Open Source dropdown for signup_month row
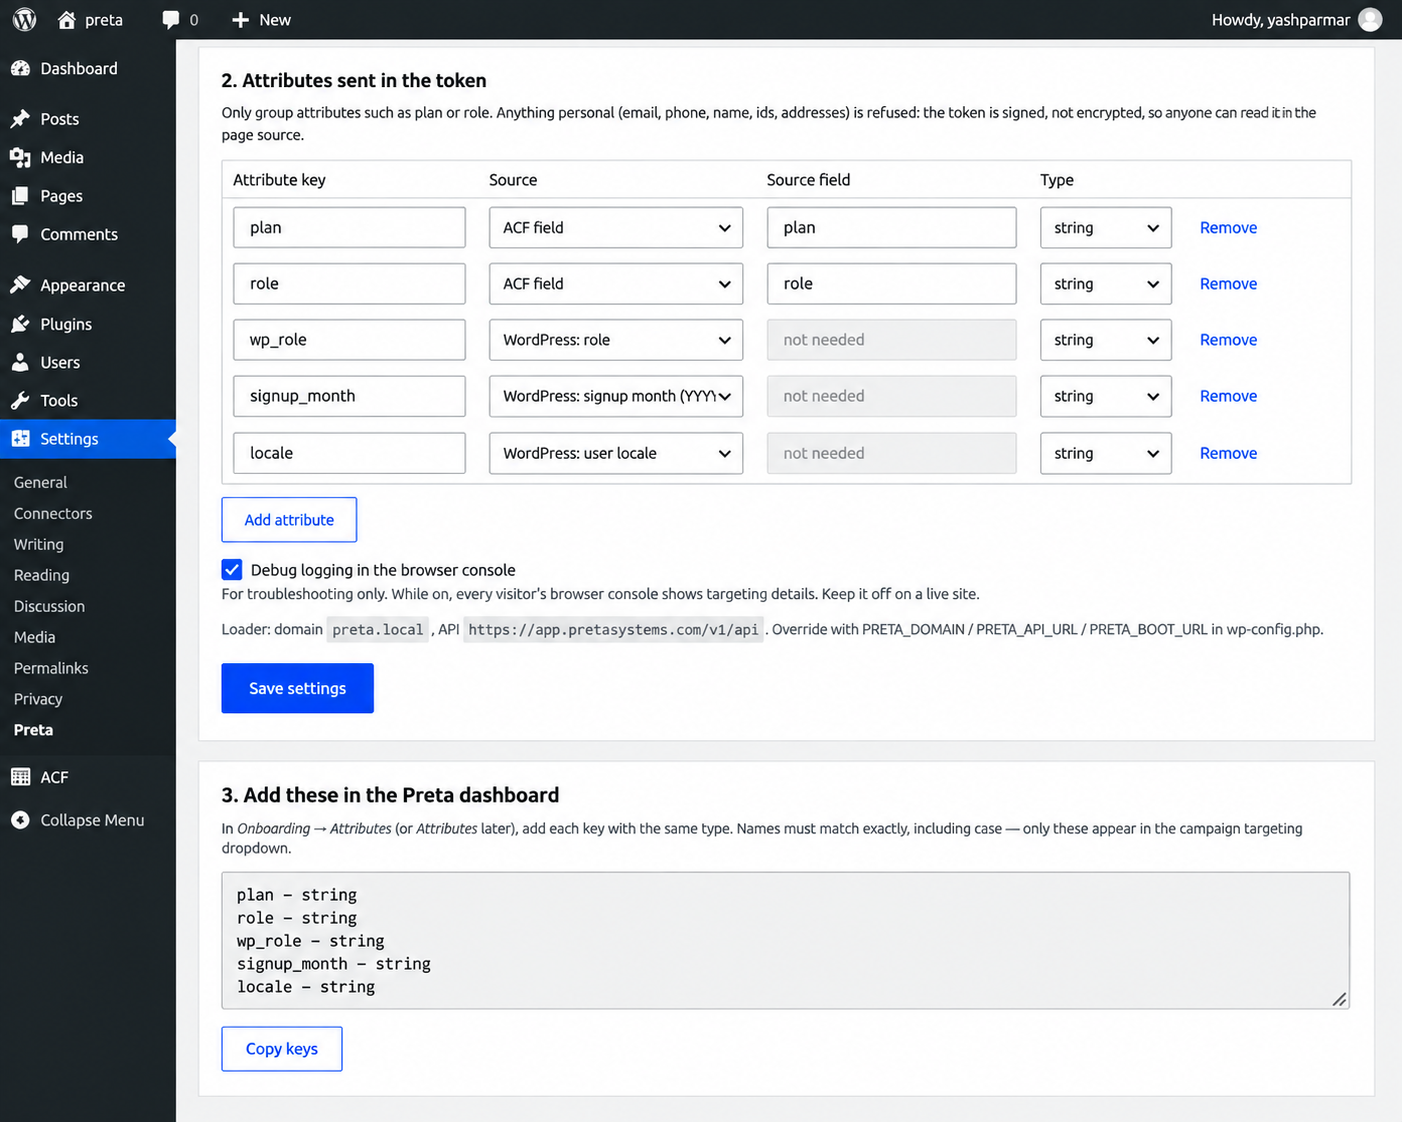This screenshot has width=1402, height=1122. pyautogui.click(x=616, y=396)
